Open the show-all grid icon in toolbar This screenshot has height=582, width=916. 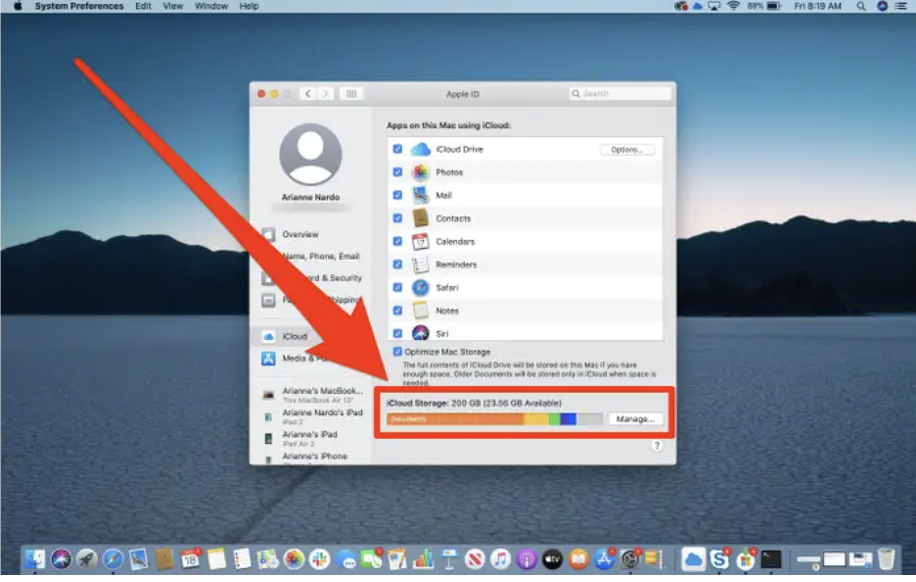coord(351,93)
